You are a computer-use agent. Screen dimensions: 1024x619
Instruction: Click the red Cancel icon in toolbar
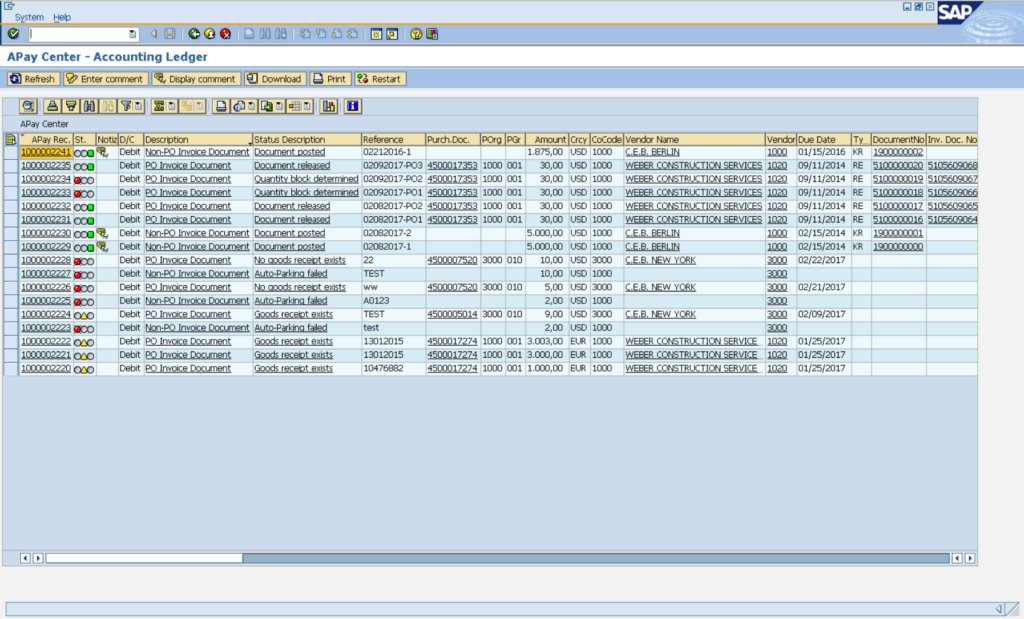[x=225, y=34]
